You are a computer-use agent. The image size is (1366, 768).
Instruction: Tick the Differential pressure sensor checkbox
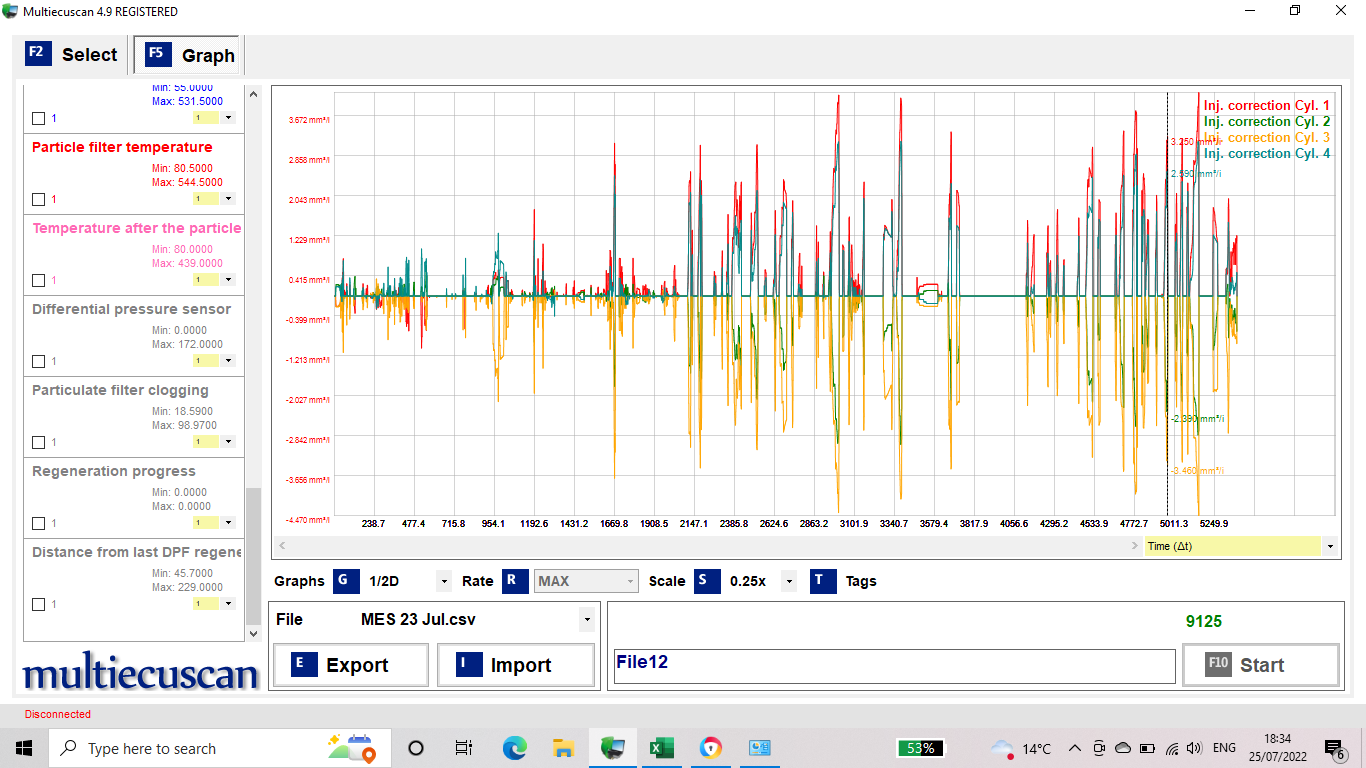(38, 361)
